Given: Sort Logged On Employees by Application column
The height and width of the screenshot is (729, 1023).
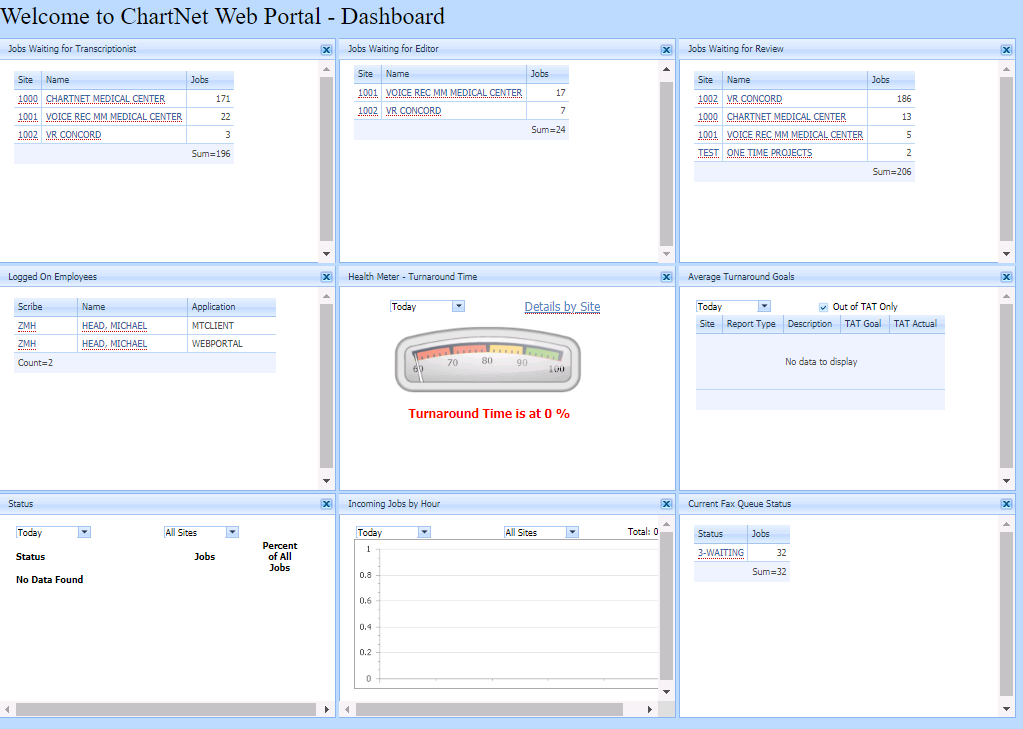Looking at the screenshot, I should click(232, 307).
